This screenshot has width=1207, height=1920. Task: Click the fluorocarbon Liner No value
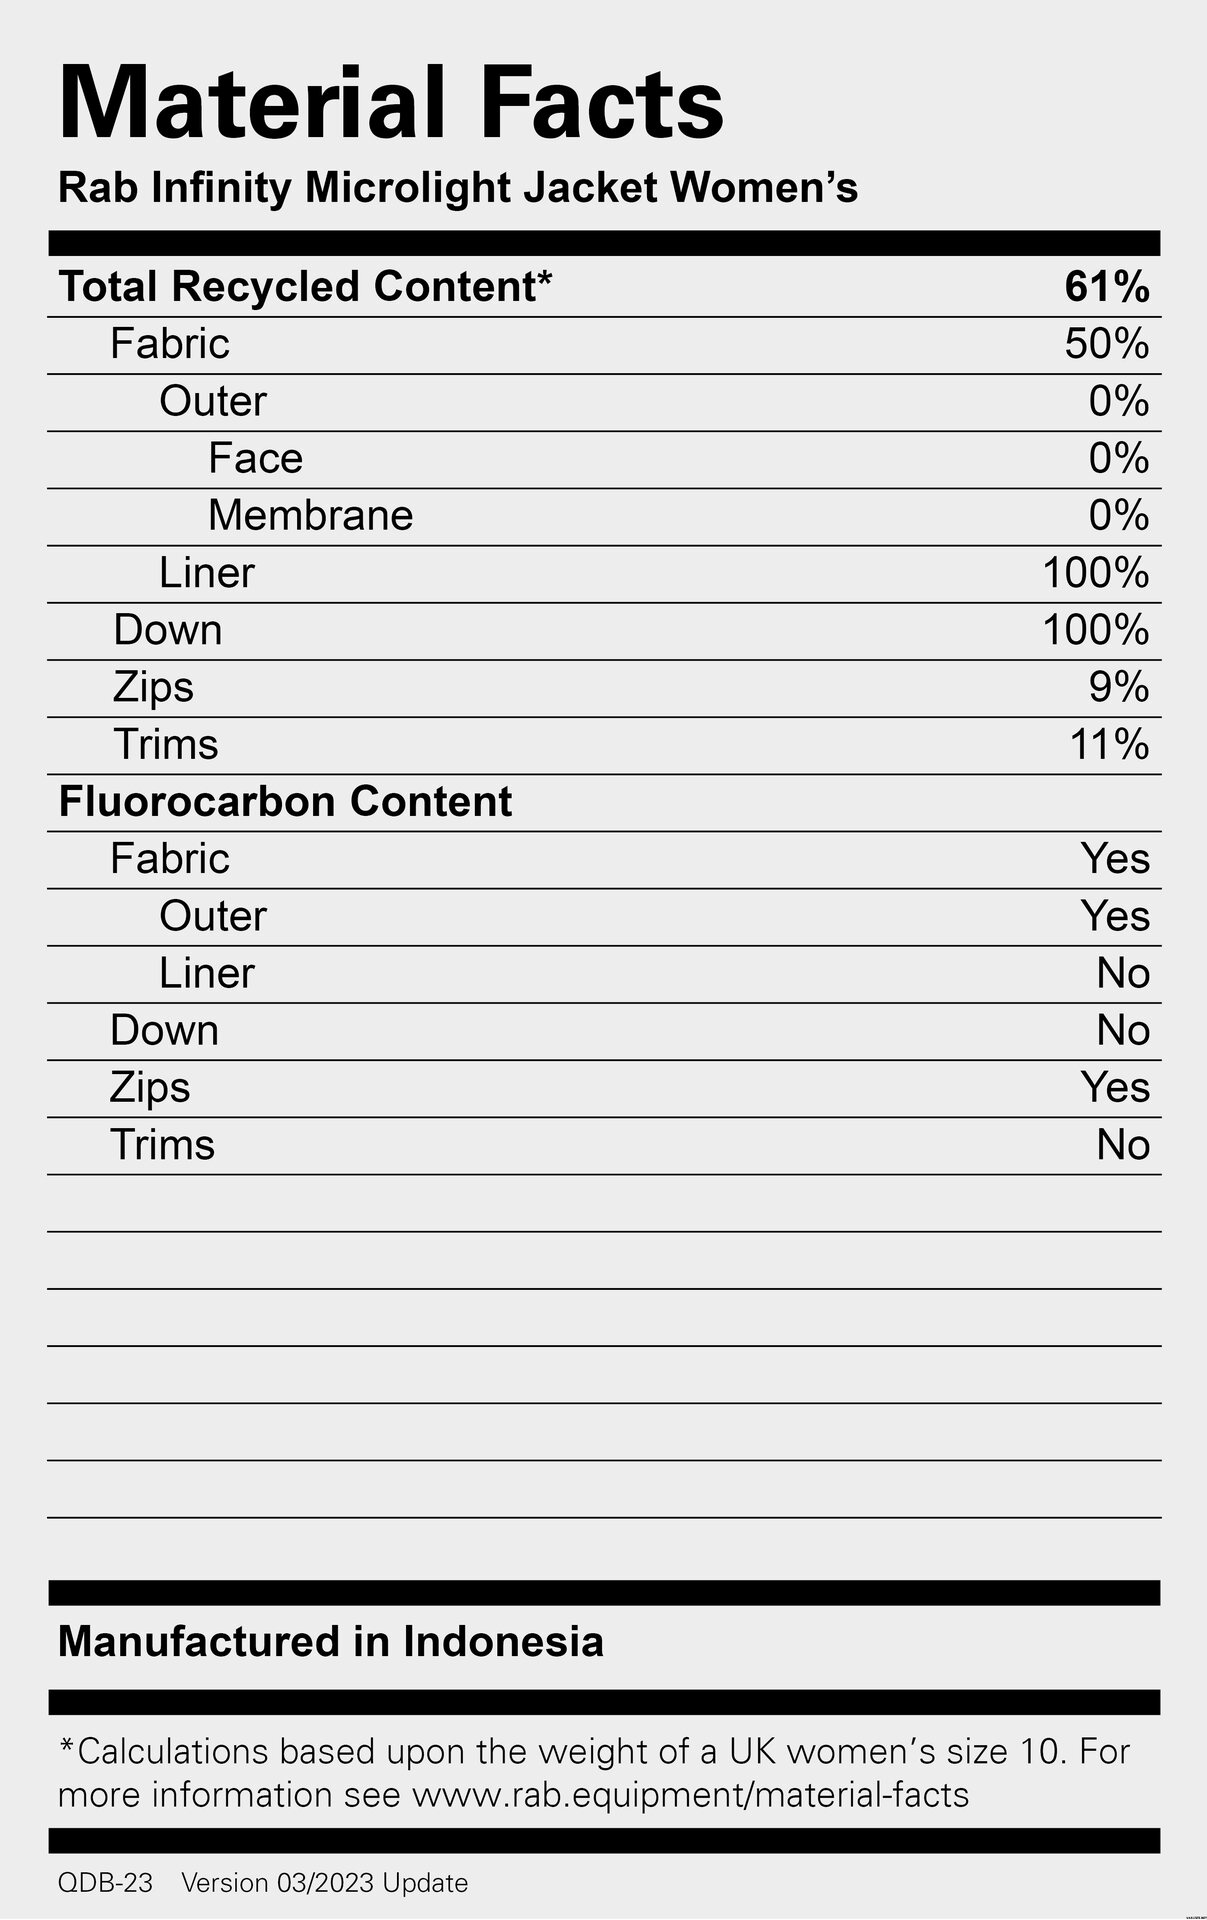pos(1123,973)
